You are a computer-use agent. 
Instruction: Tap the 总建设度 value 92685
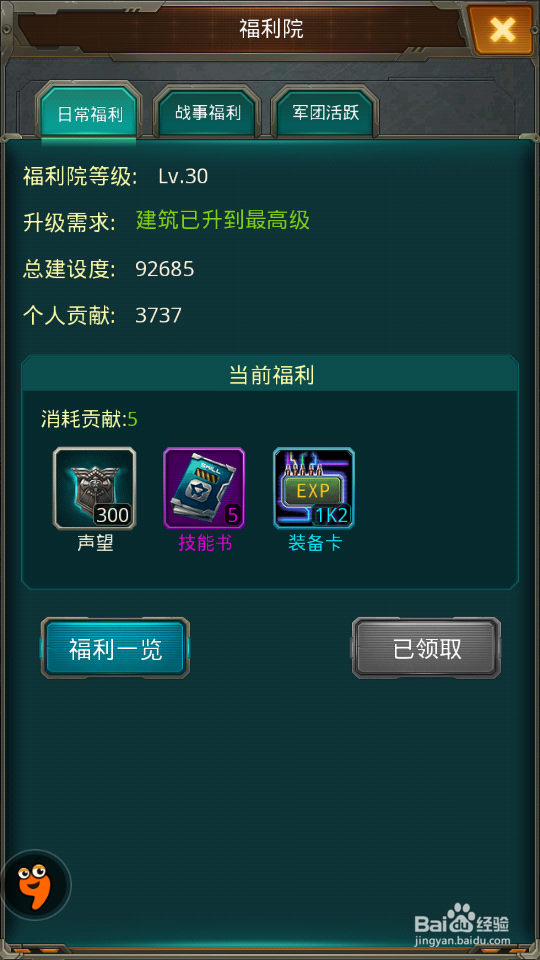(165, 269)
